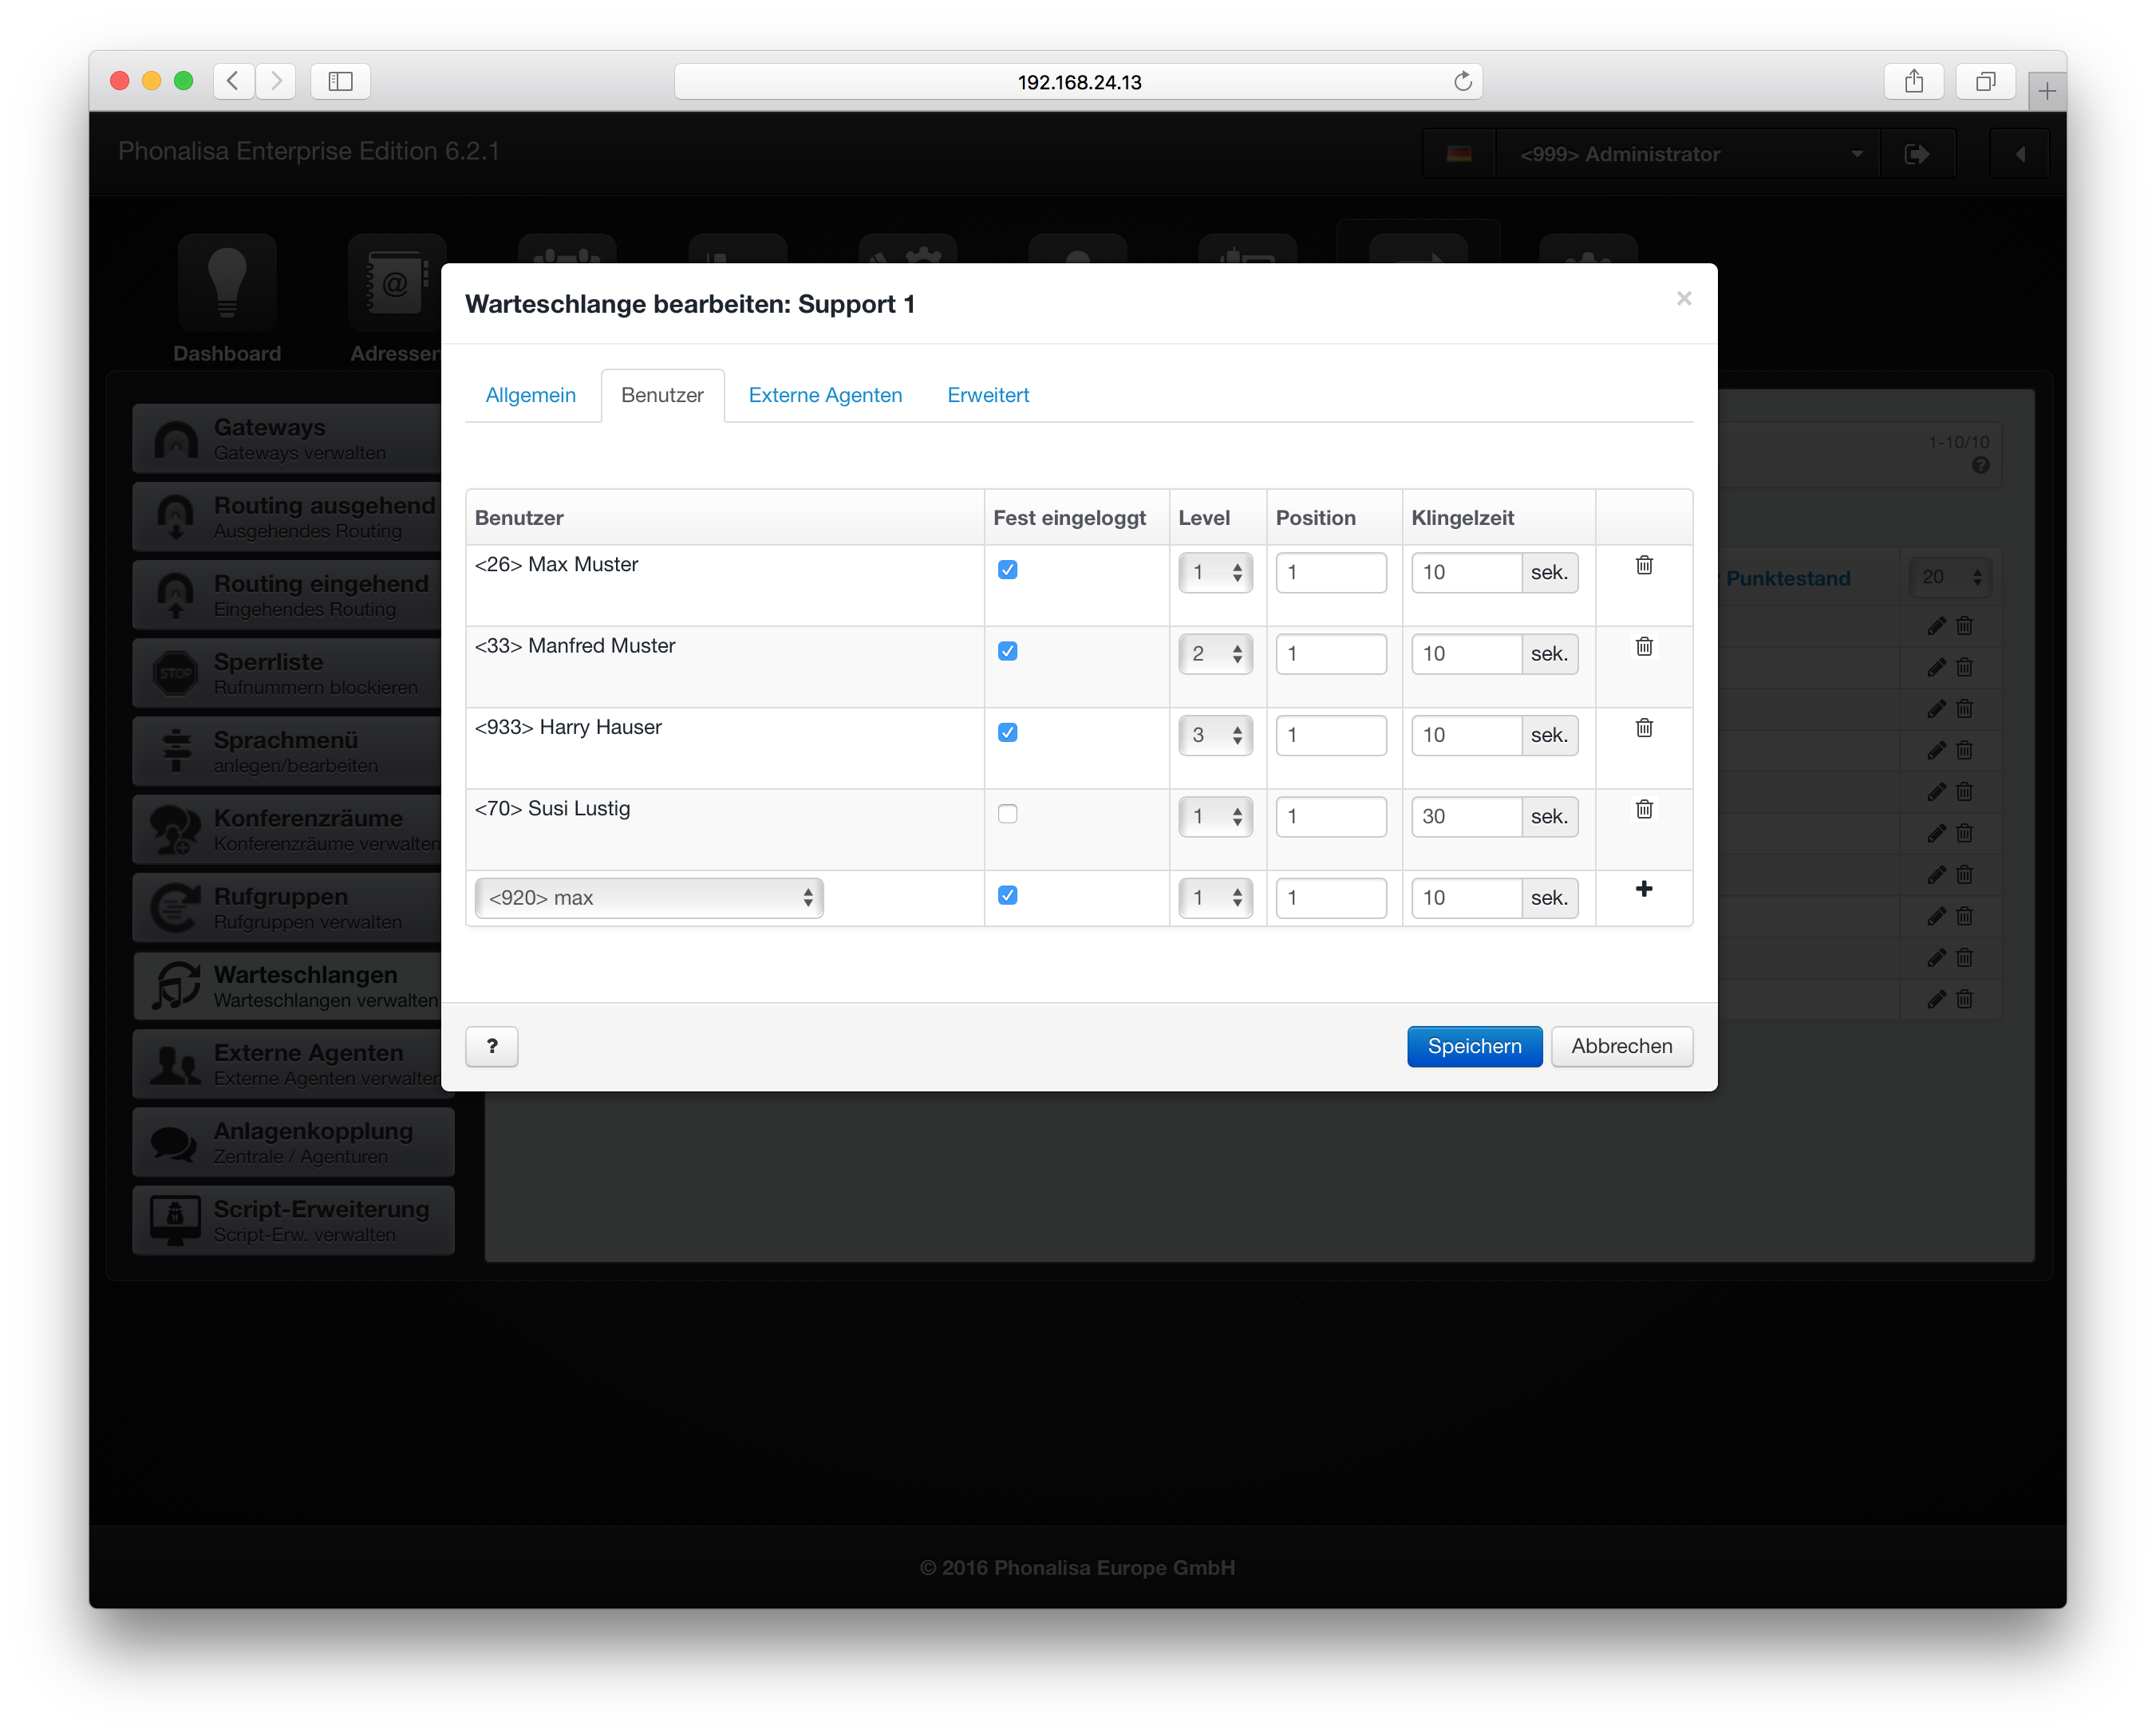This screenshot has height=1736, width=2156.
Task: Uncheck Fest eingeloggt for Harry Hauser
Action: (x=1007, y=732)
